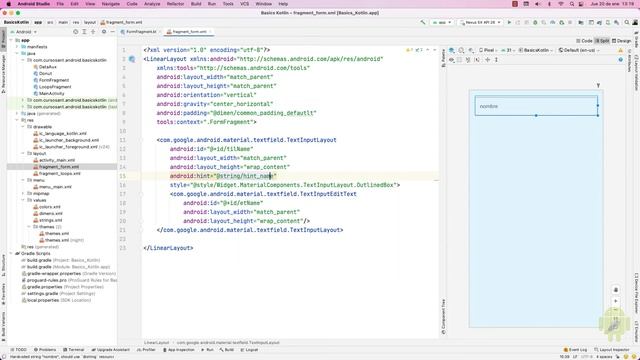
Task: Open the Profiler tool window
Action: click(146, 350)
